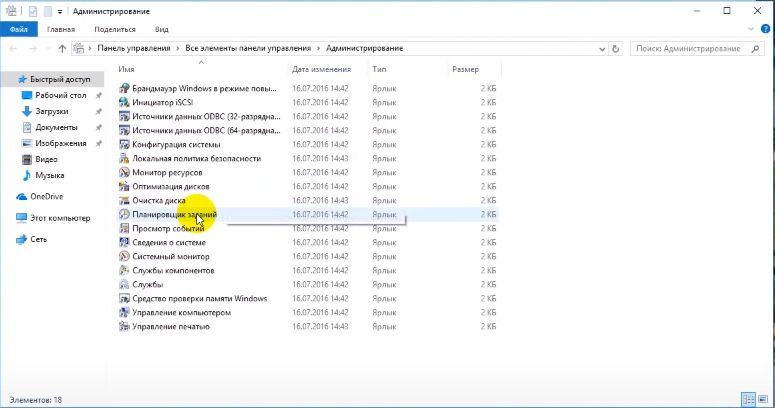Refresh the Администрирование folder view

[615, 48]
